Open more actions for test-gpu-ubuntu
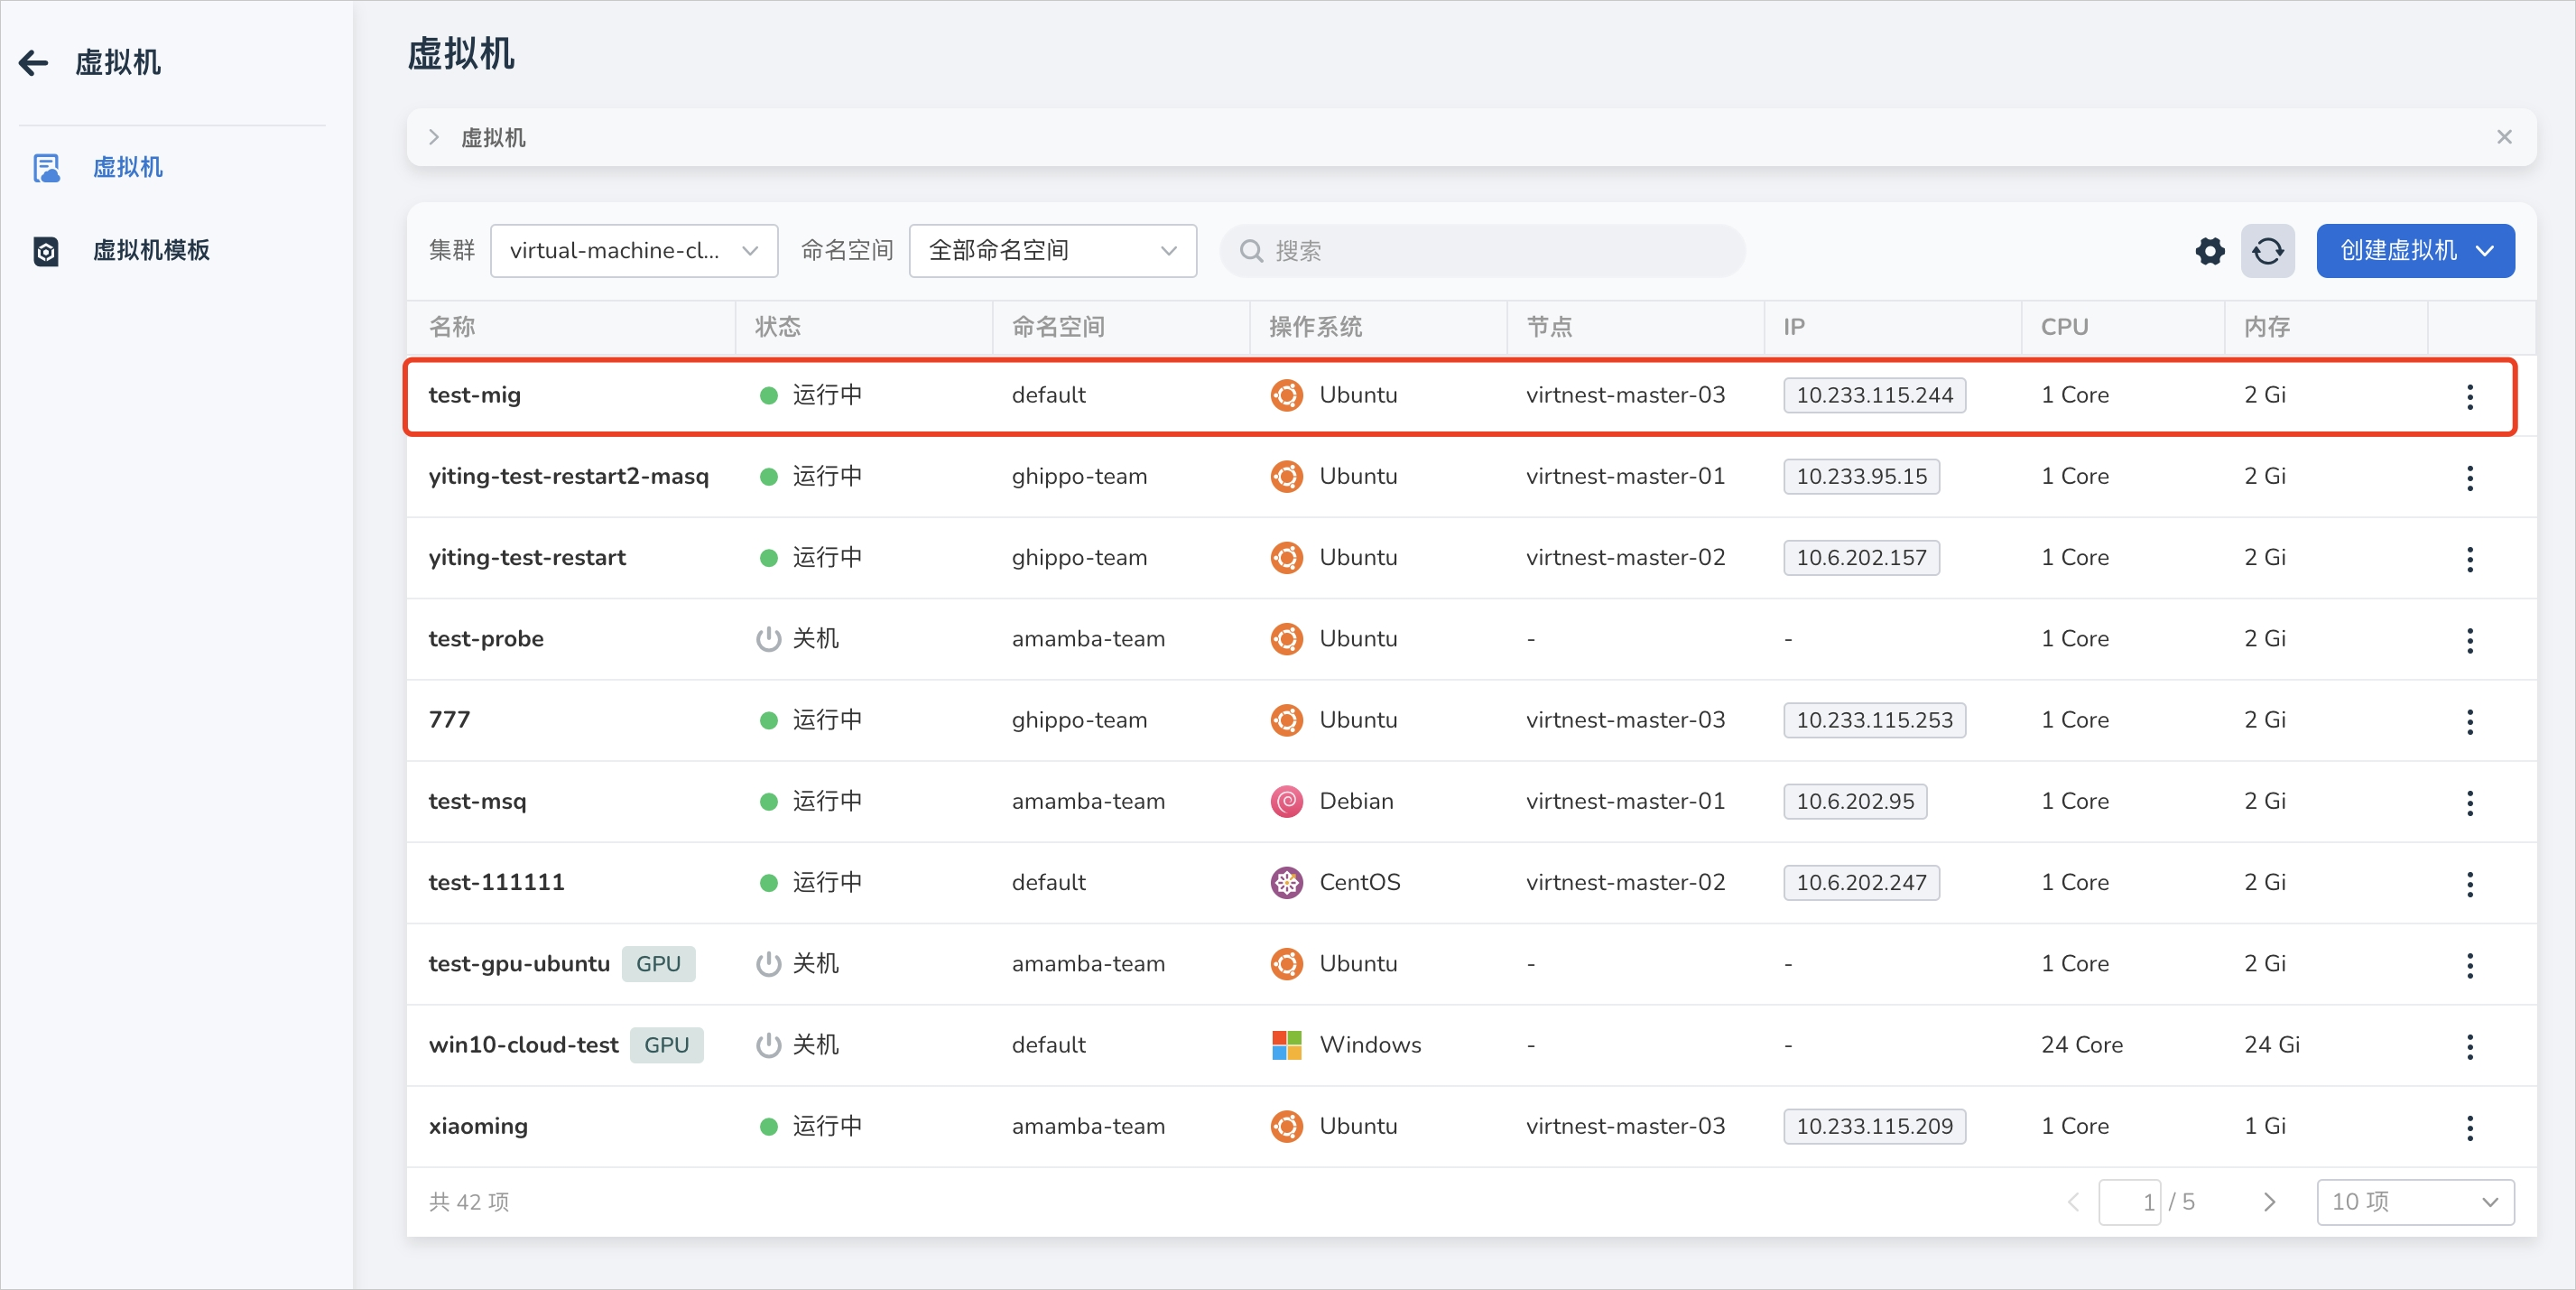The image size is (2576, 1290). pyautogui.click(x=2469, y=965)
